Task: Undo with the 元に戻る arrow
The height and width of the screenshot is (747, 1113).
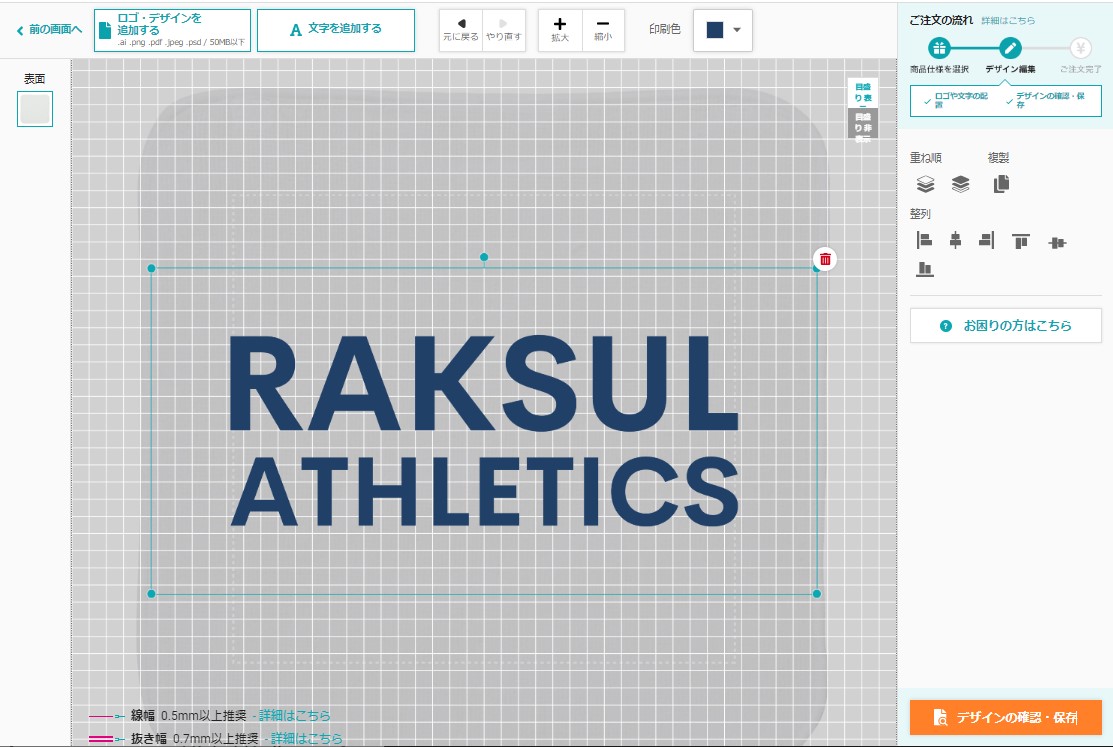Action: tap(461, 31)
